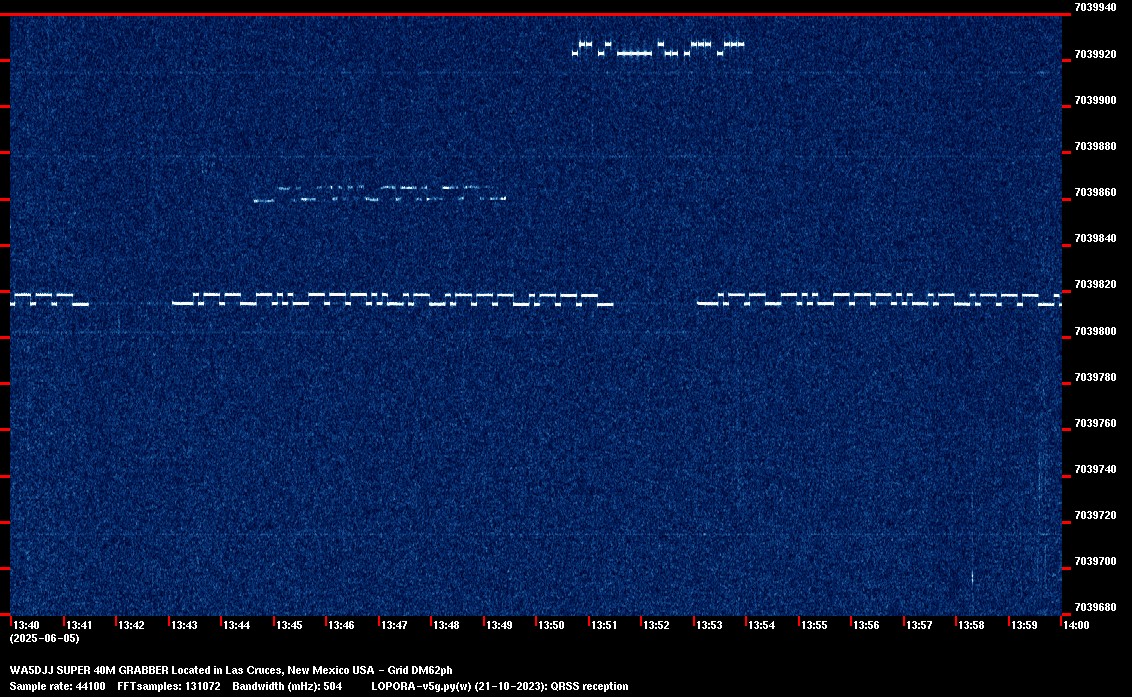Image resolution: width=1132 pixels, height=697 pixels.
Task: Click the 13:55 time label
Action: 814,625
